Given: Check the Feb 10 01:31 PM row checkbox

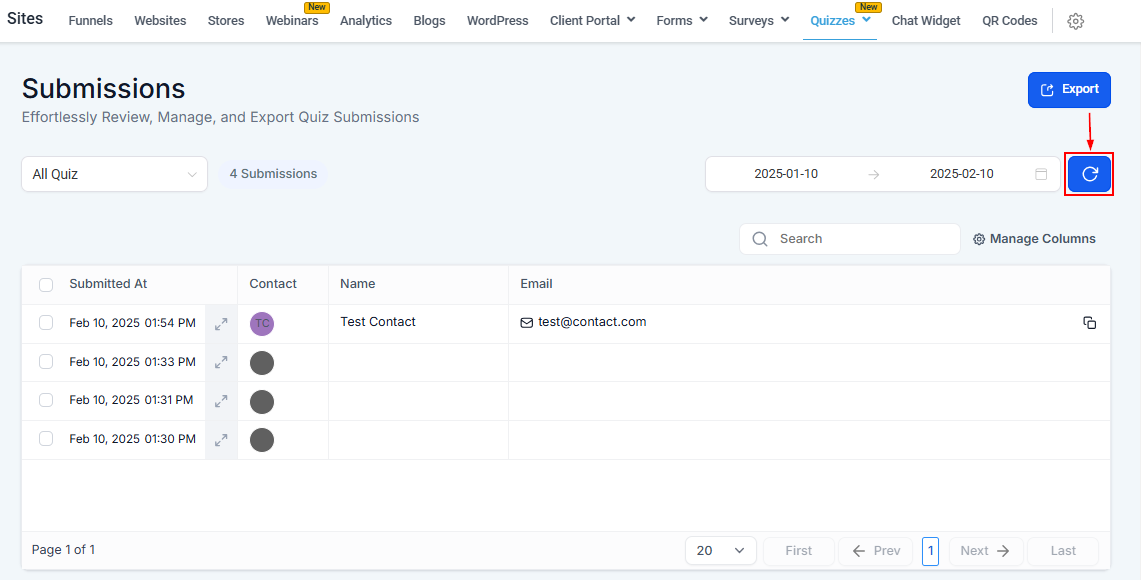Looking at the screenshot, I should click(46, 400).
